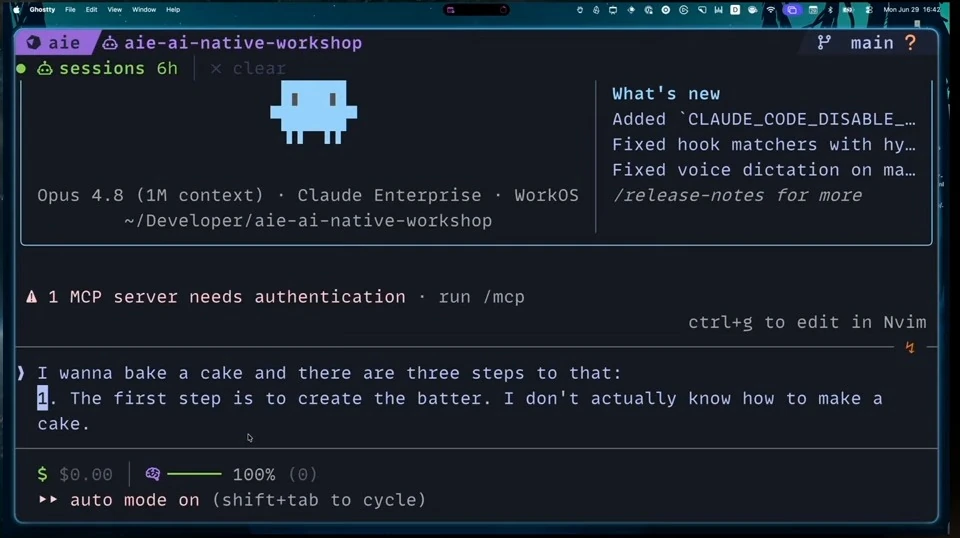Click the main branch name
This screenshot has height=538, width=960.
[x=872, y=43]
